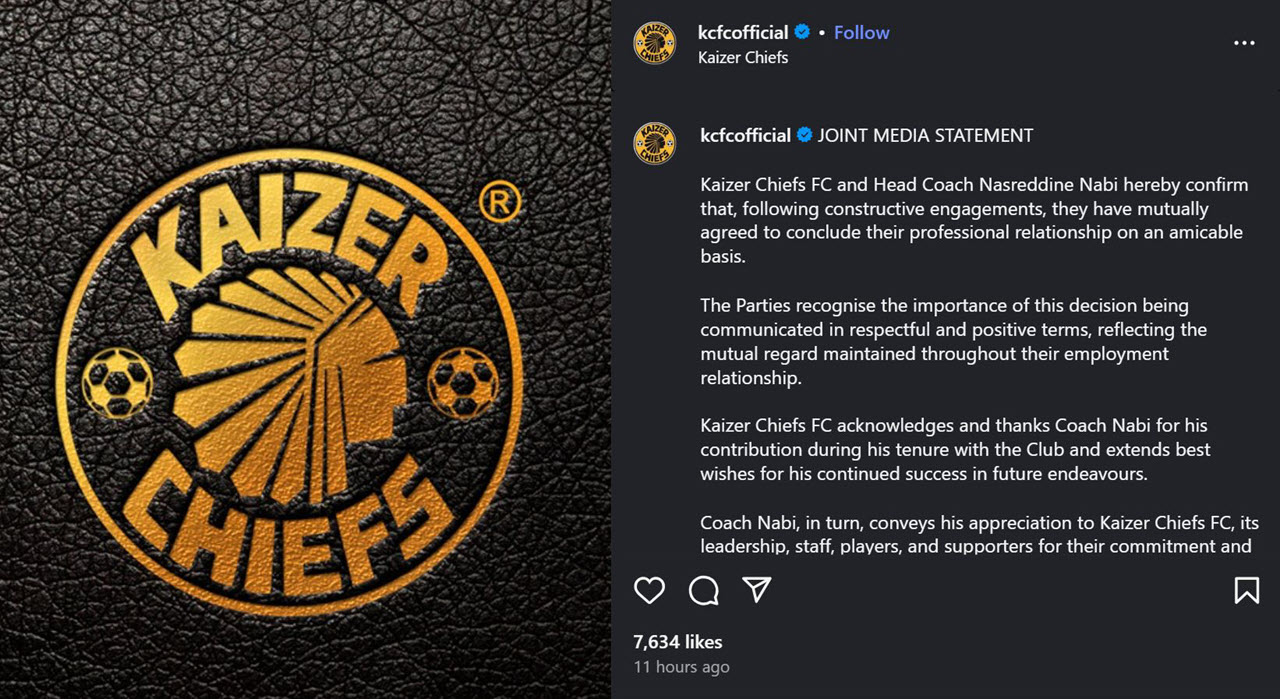Click the registered trademark symbol on the logo
Viewport: 1280px width, 699px height.
[500, 203]
